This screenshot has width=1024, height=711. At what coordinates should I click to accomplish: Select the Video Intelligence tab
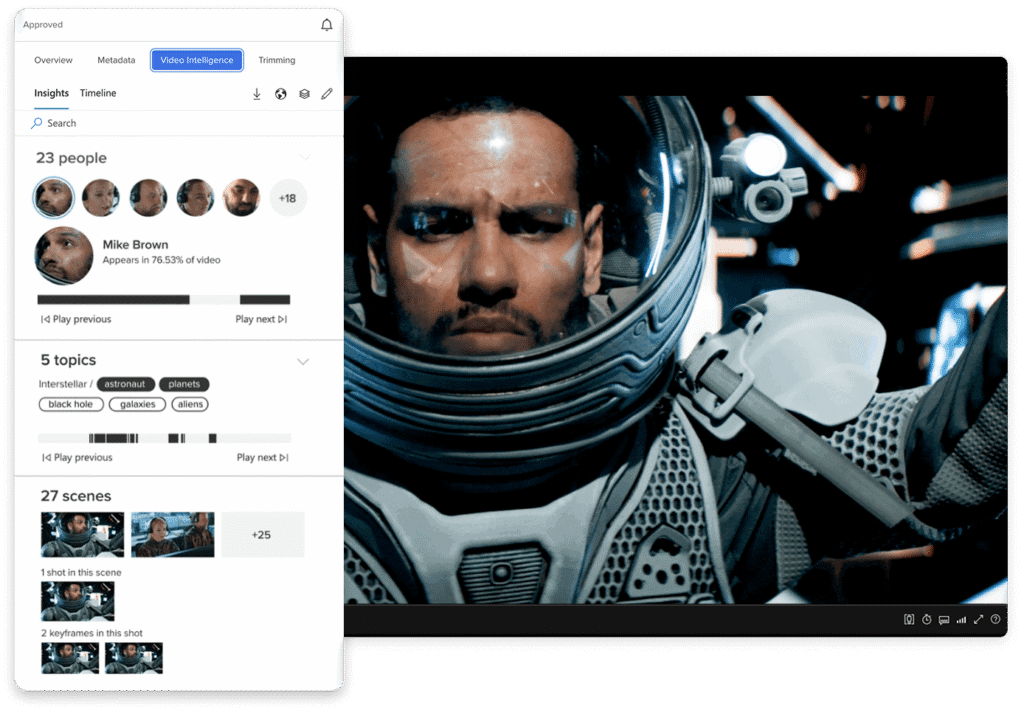coord(197,60)
